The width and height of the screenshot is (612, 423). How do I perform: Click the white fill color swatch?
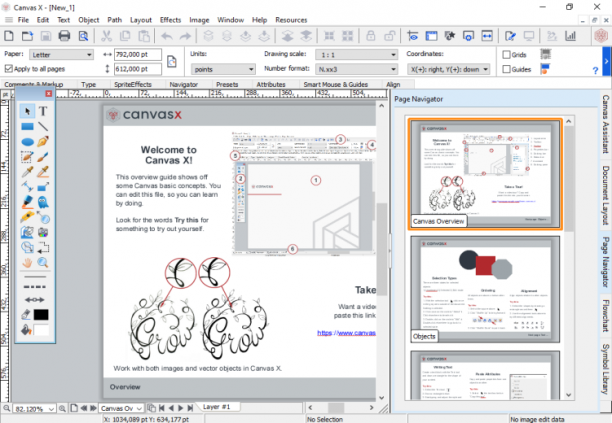coord(41,330)
